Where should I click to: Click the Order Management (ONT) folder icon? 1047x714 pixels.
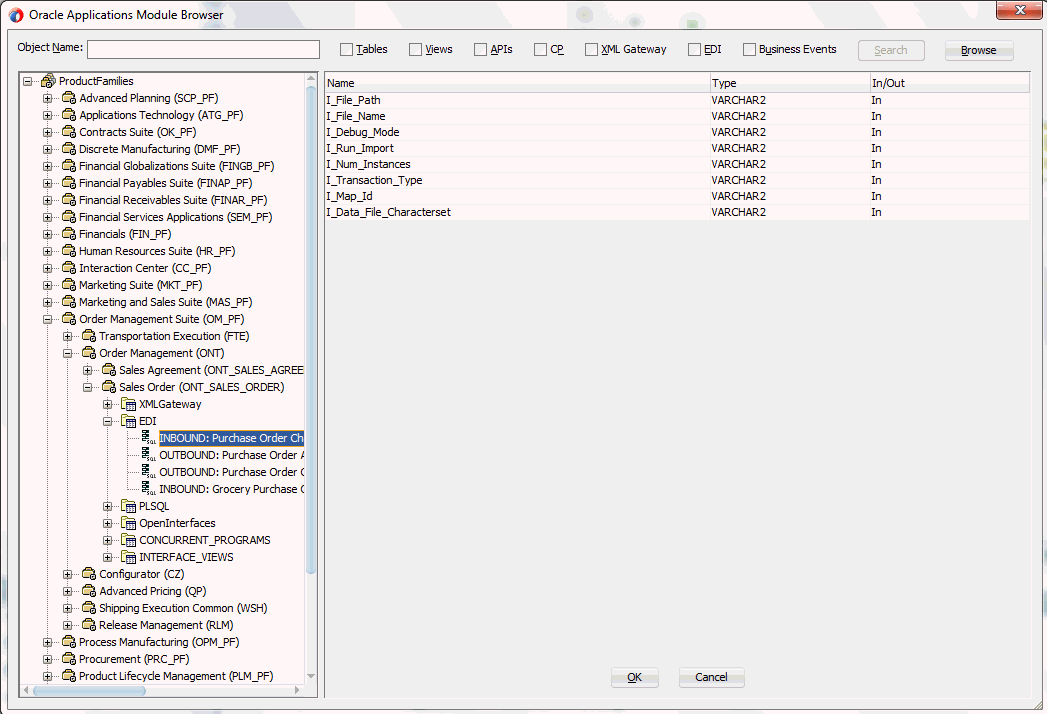point(89,353)
